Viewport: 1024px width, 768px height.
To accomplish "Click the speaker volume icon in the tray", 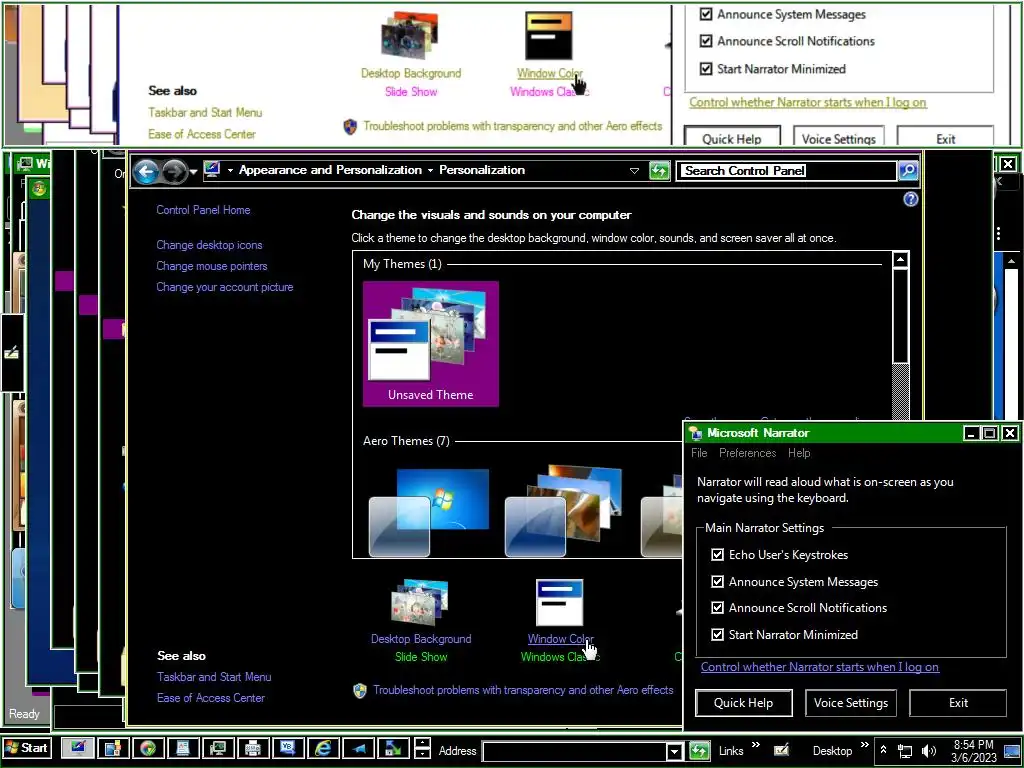I will [x=928, y=751].
